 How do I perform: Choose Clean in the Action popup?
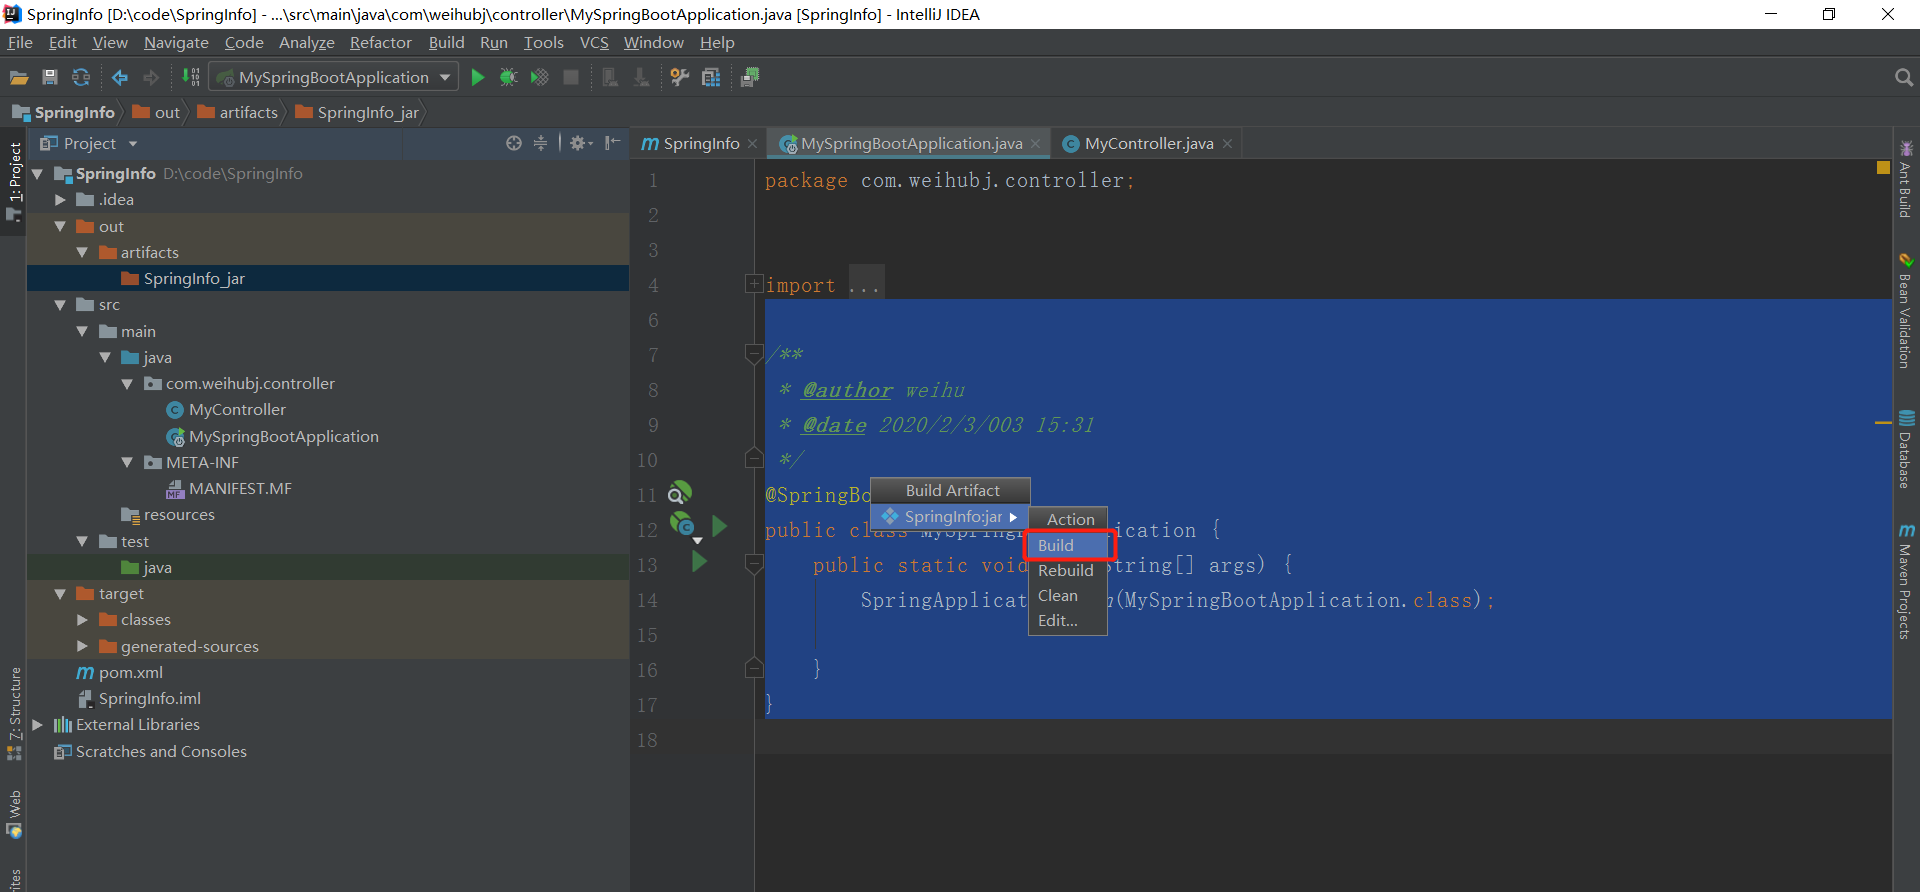pyautogui.click(x=1068, y=595)
